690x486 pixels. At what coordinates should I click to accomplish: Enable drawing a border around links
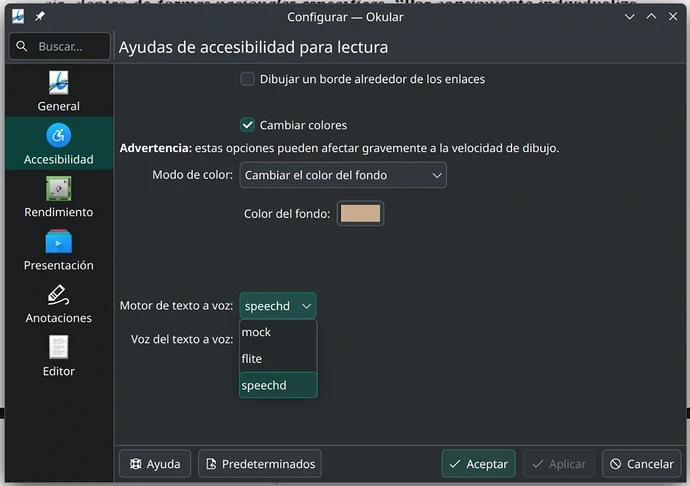pos(248,79)
